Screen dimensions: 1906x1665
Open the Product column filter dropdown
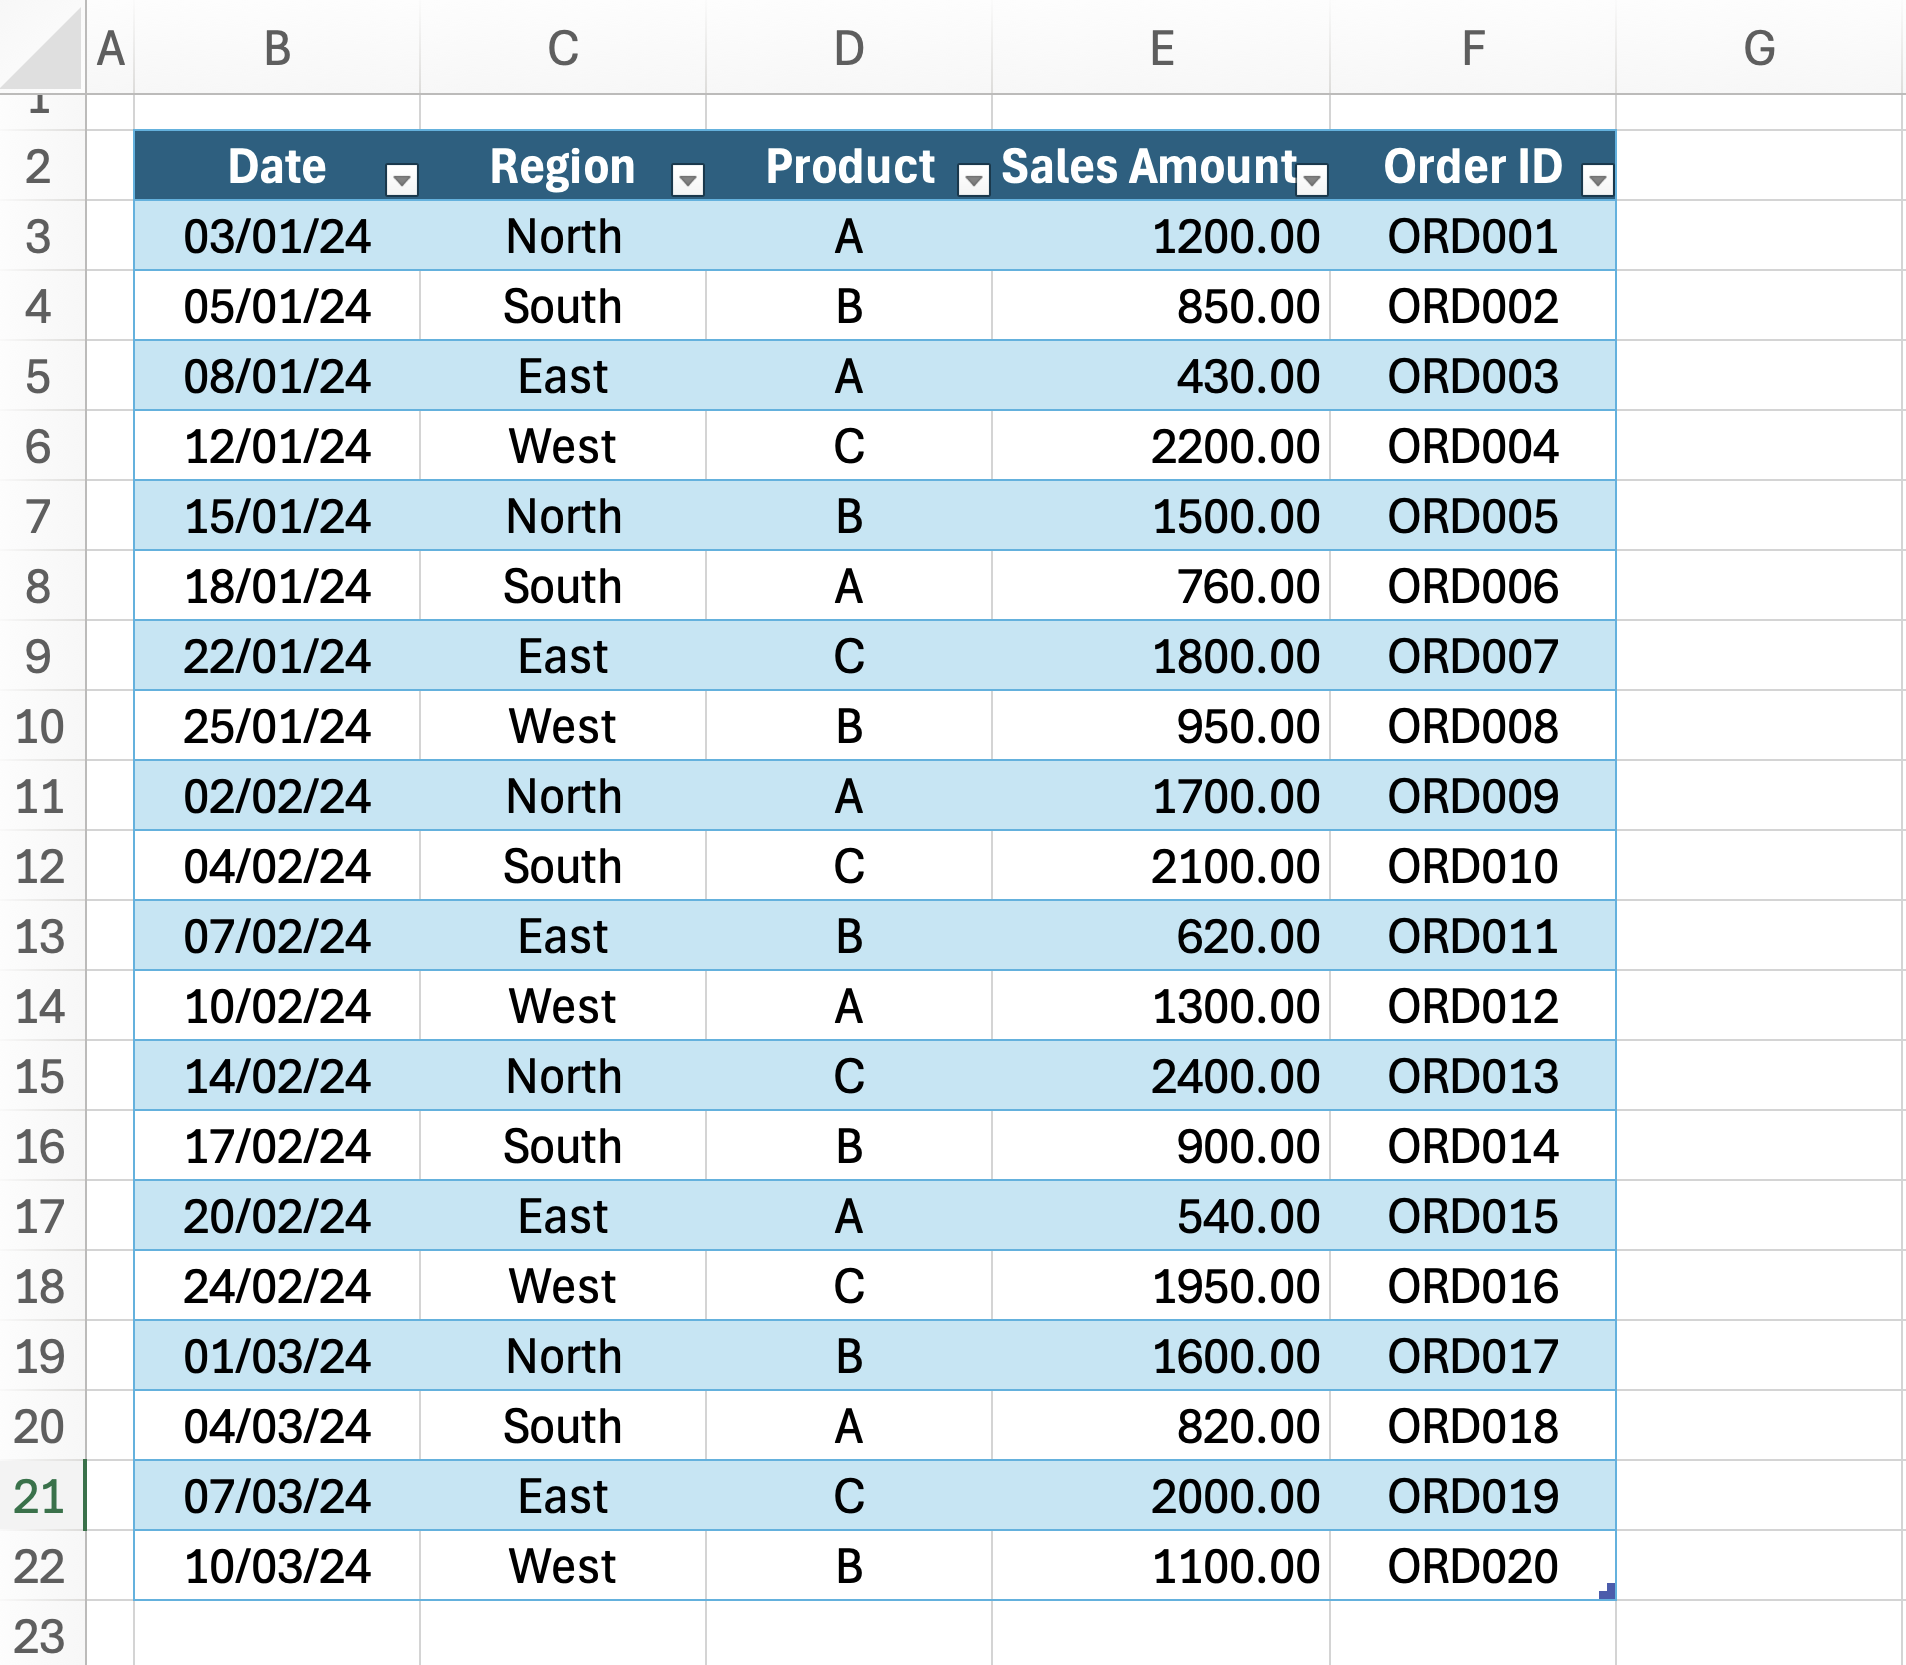[x=974, y=180]
